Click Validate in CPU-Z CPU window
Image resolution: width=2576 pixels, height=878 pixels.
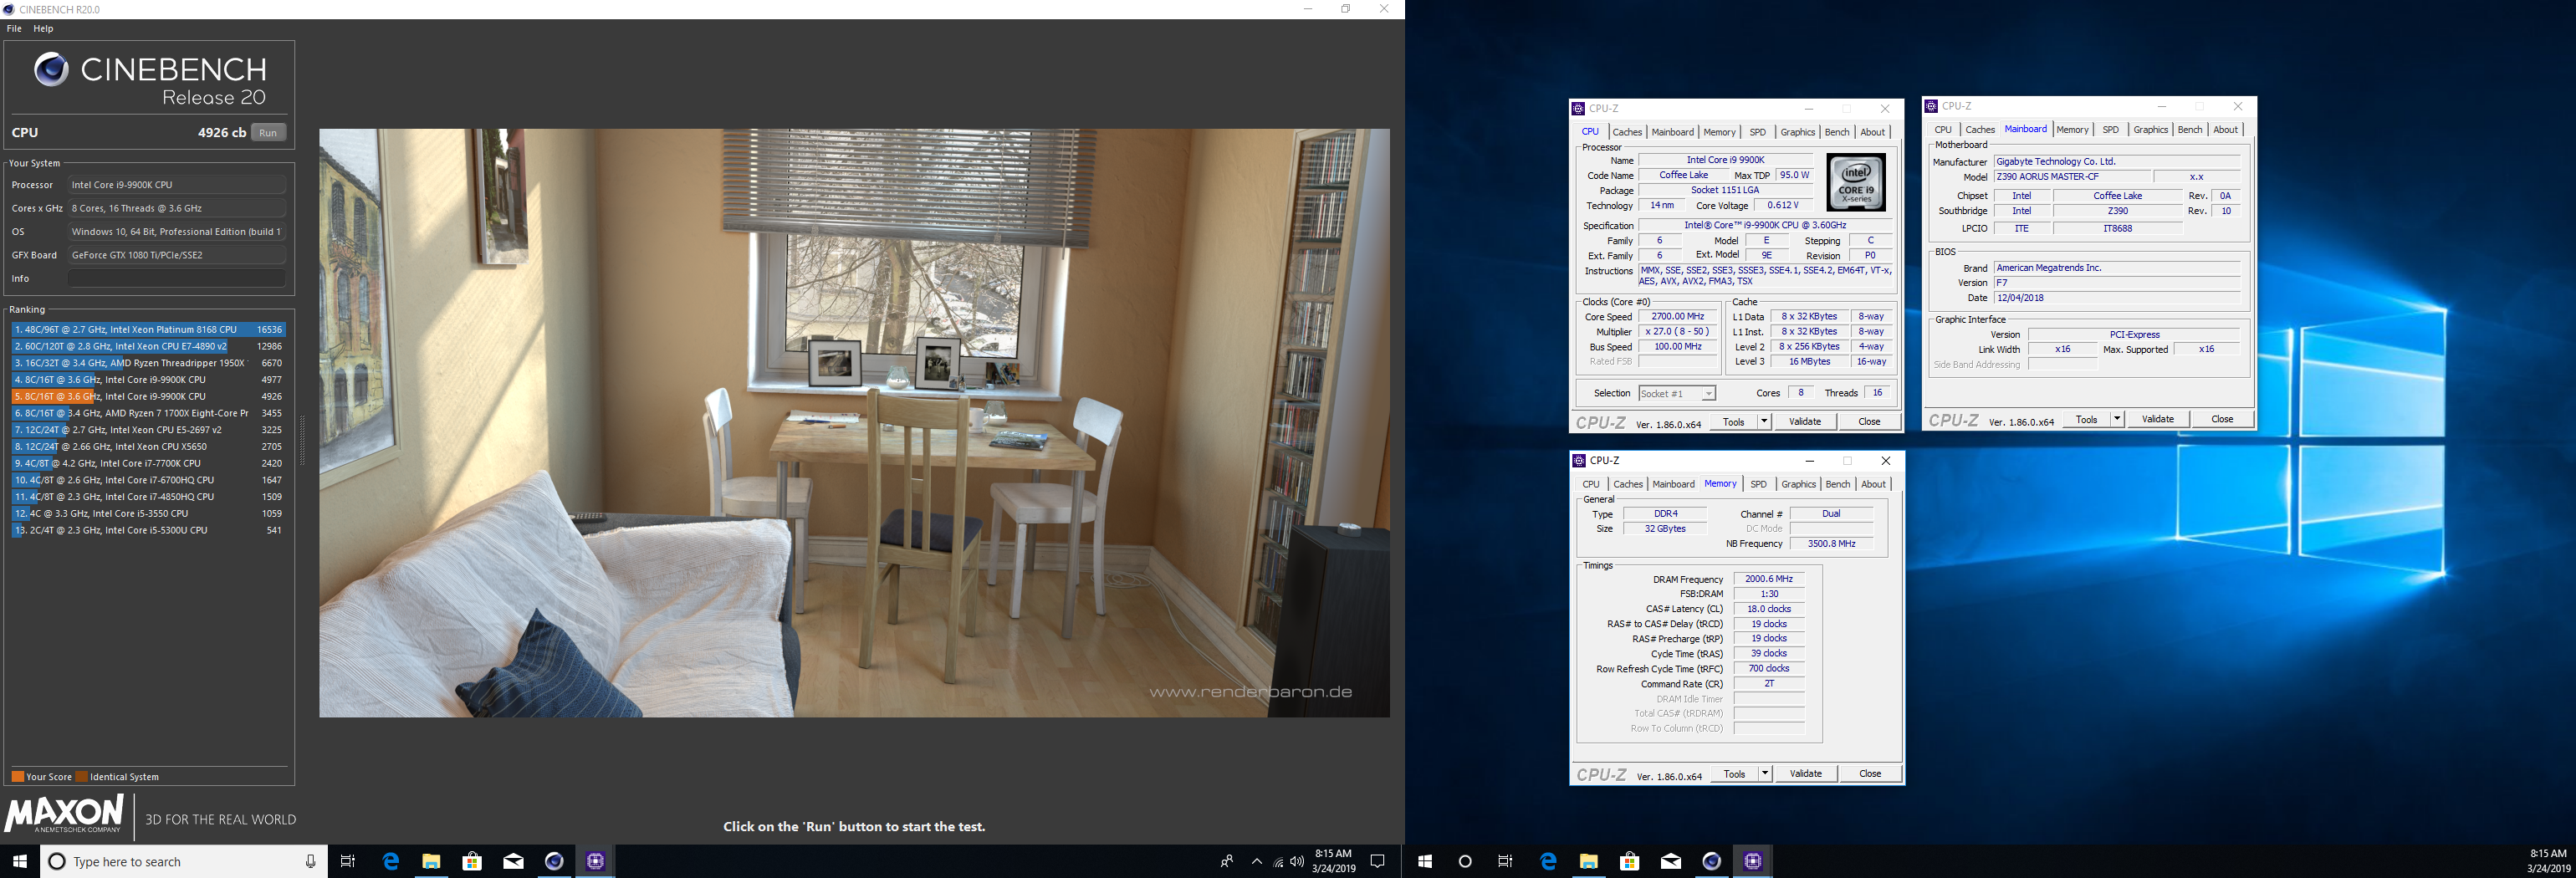click(x=1805, y=422)
